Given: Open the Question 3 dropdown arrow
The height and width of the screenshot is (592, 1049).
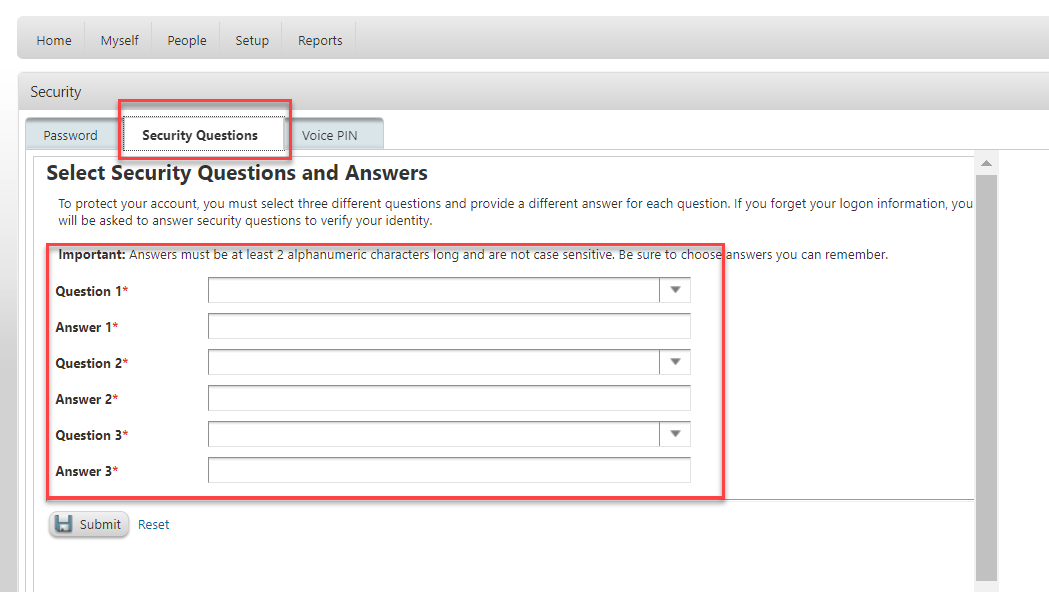Looking at the screenshot, I should coord(675,434).
